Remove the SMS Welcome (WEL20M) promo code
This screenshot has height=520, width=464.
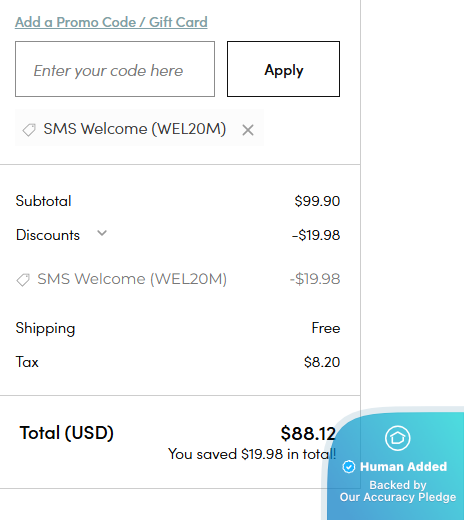[x=248, y=130]
